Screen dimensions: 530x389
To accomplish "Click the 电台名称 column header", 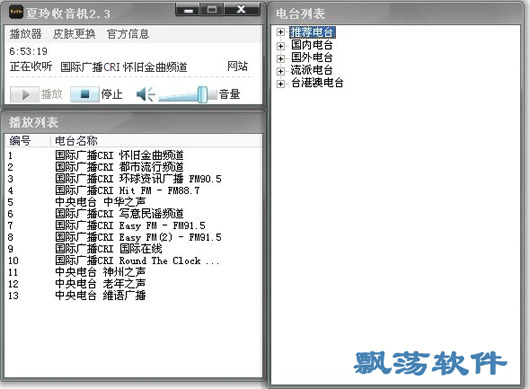I will pyautogui.click(x=76, y=141).
